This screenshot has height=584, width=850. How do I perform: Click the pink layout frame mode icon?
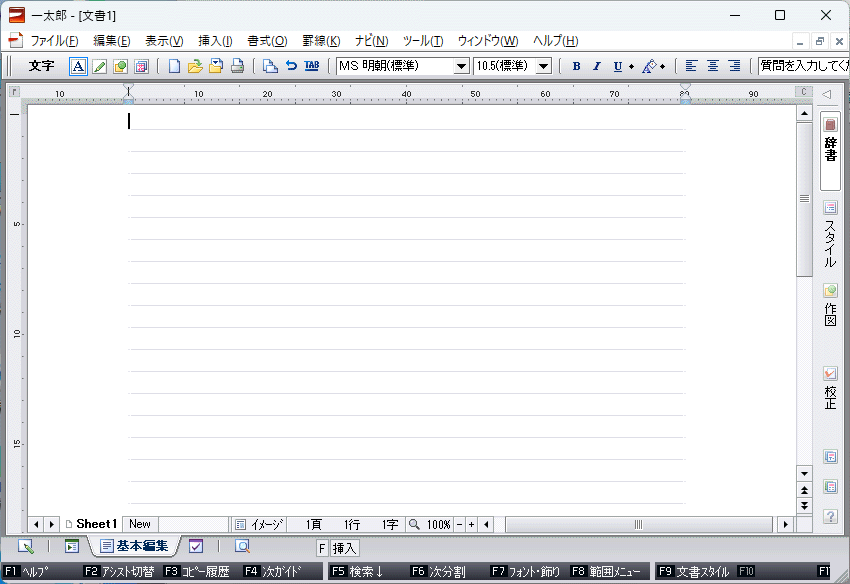click(141, 66)
